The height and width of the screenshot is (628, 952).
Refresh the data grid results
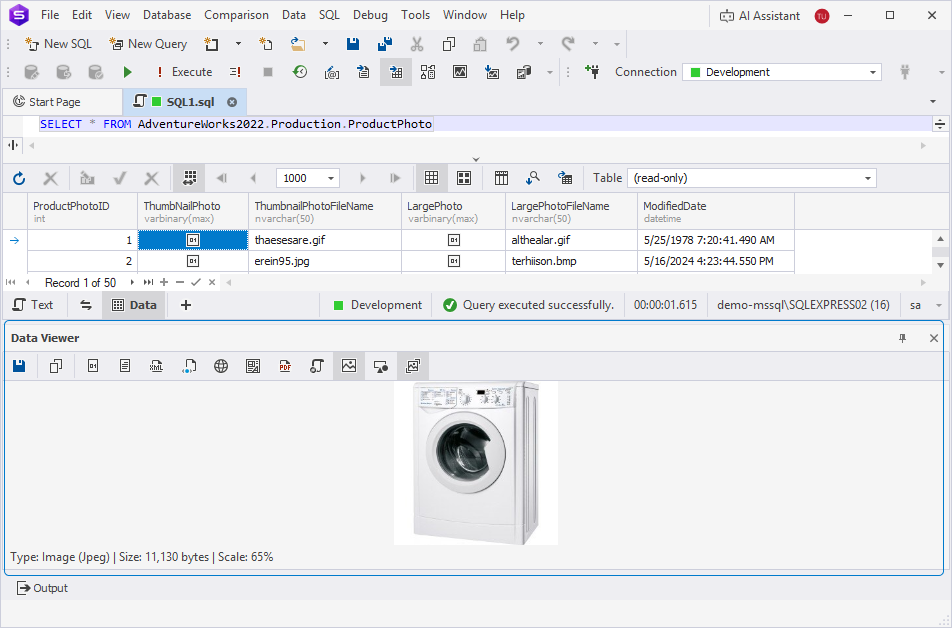coord(19,178)
